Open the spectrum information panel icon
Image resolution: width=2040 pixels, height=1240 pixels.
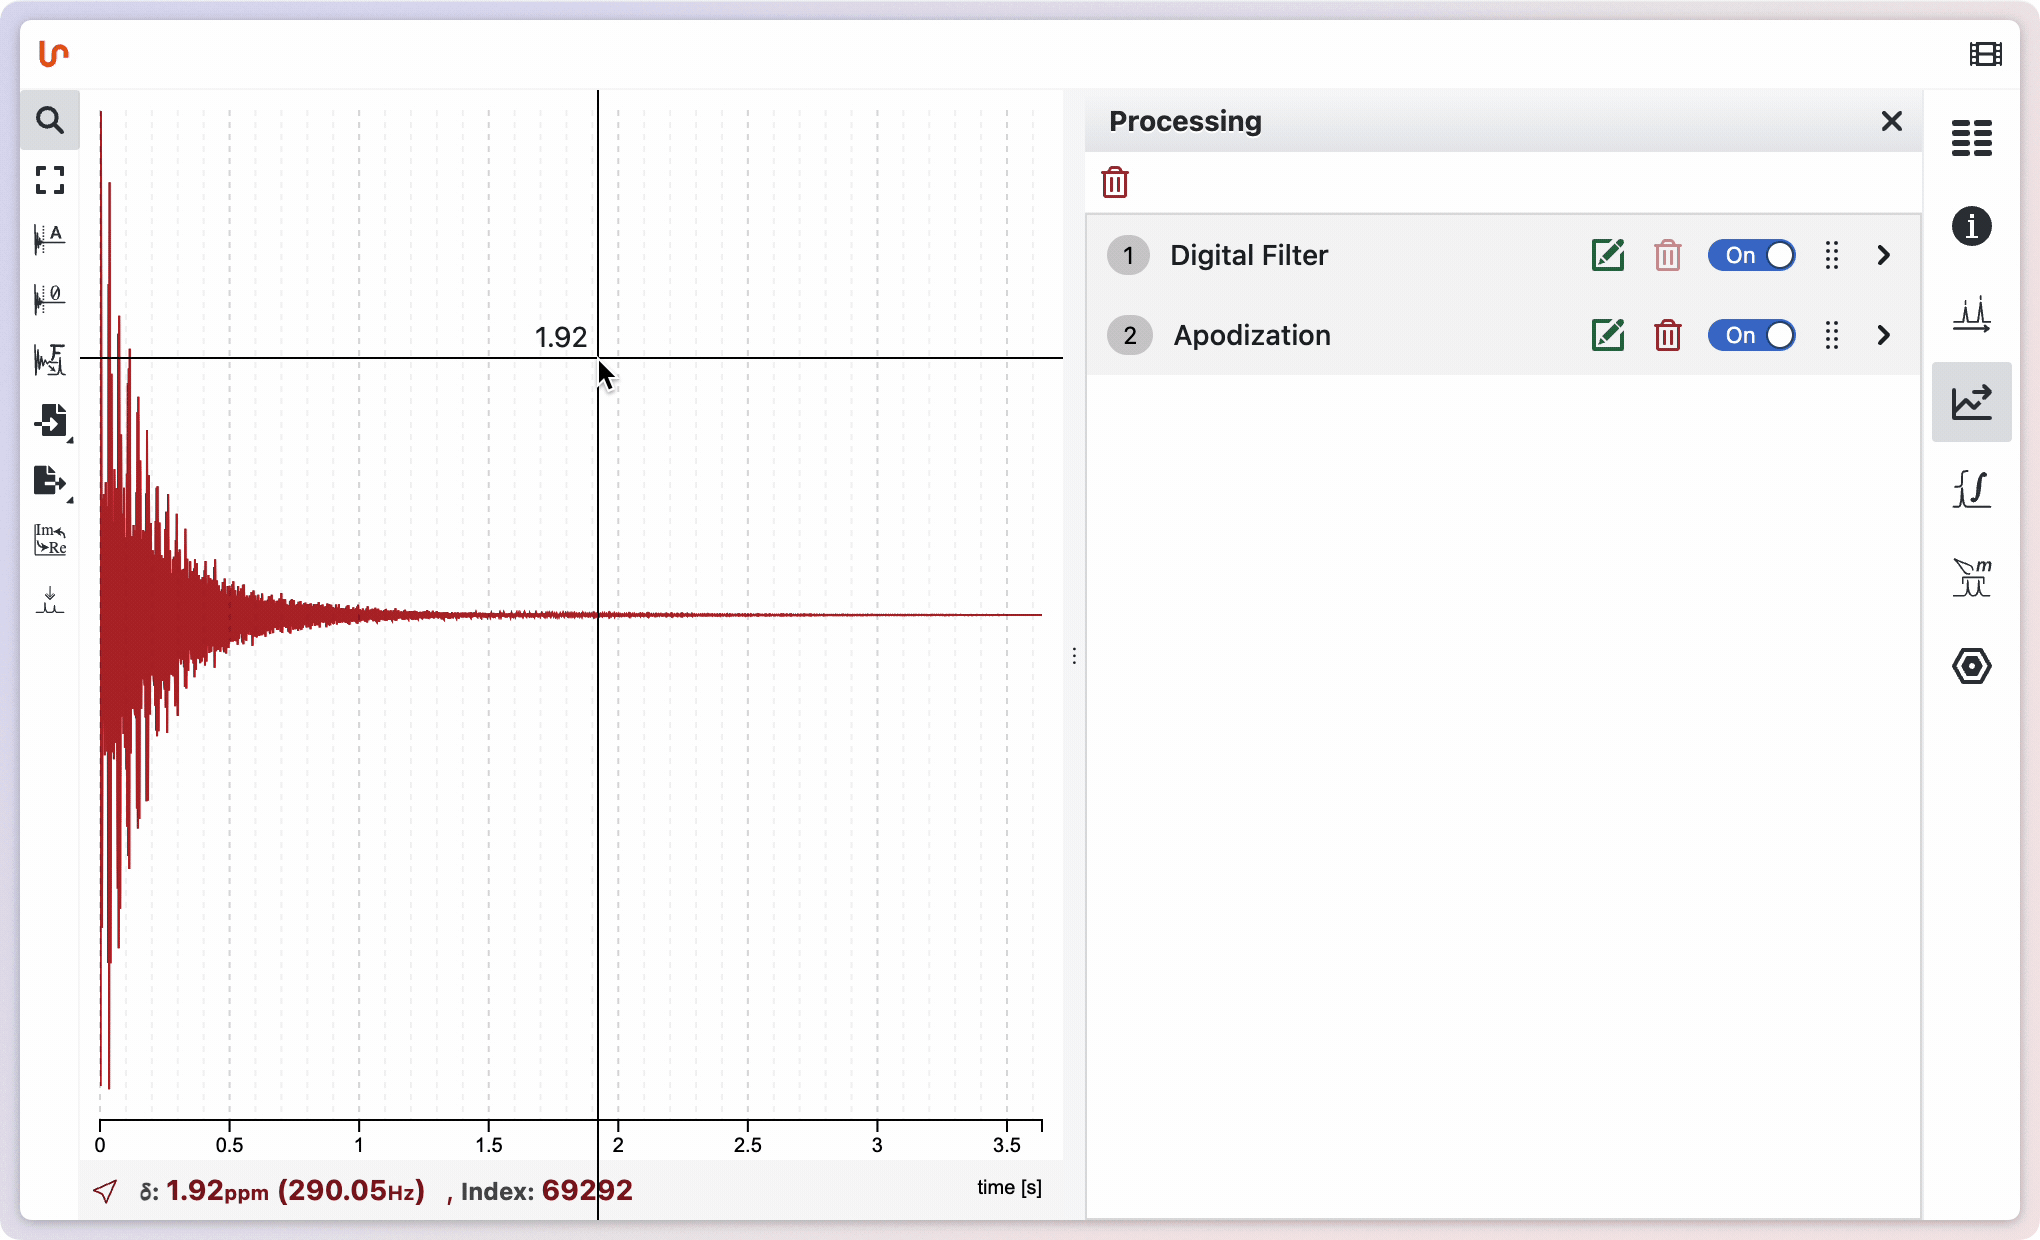1971,226
